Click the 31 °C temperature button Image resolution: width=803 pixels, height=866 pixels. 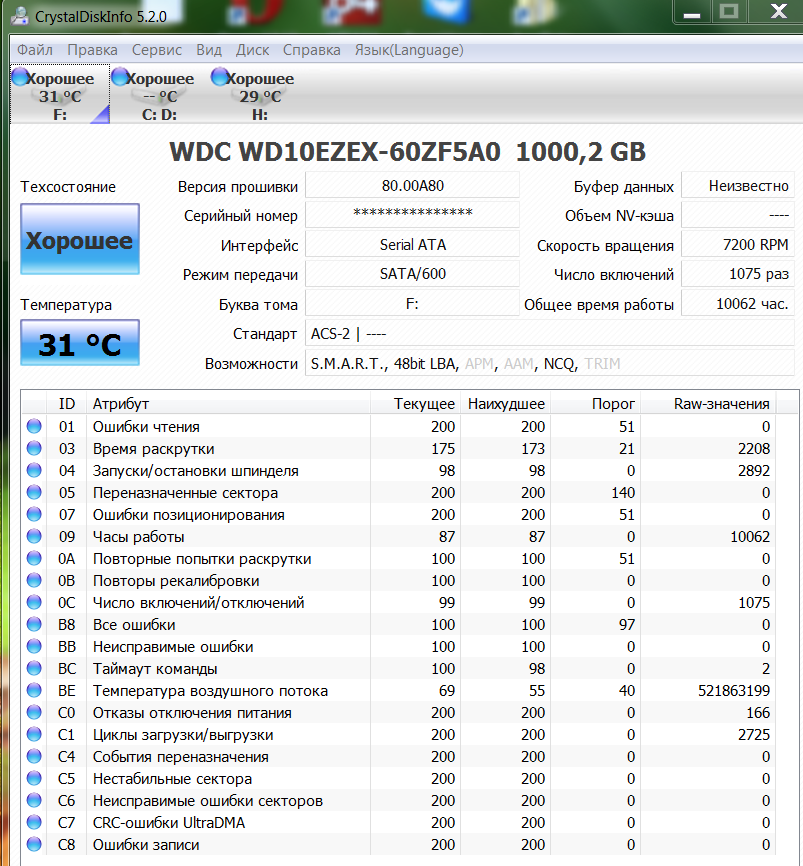[80, 342]
